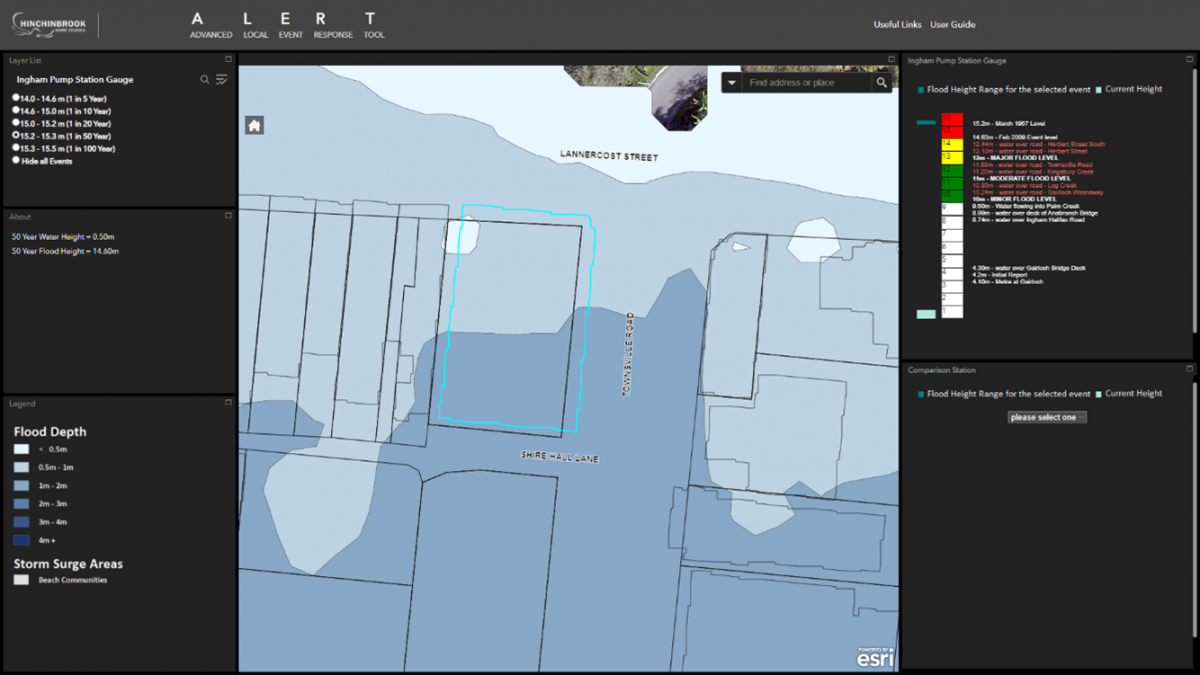Maximize the Legend panel
This screenshot has height=675, width=1200.
point(228,403)
